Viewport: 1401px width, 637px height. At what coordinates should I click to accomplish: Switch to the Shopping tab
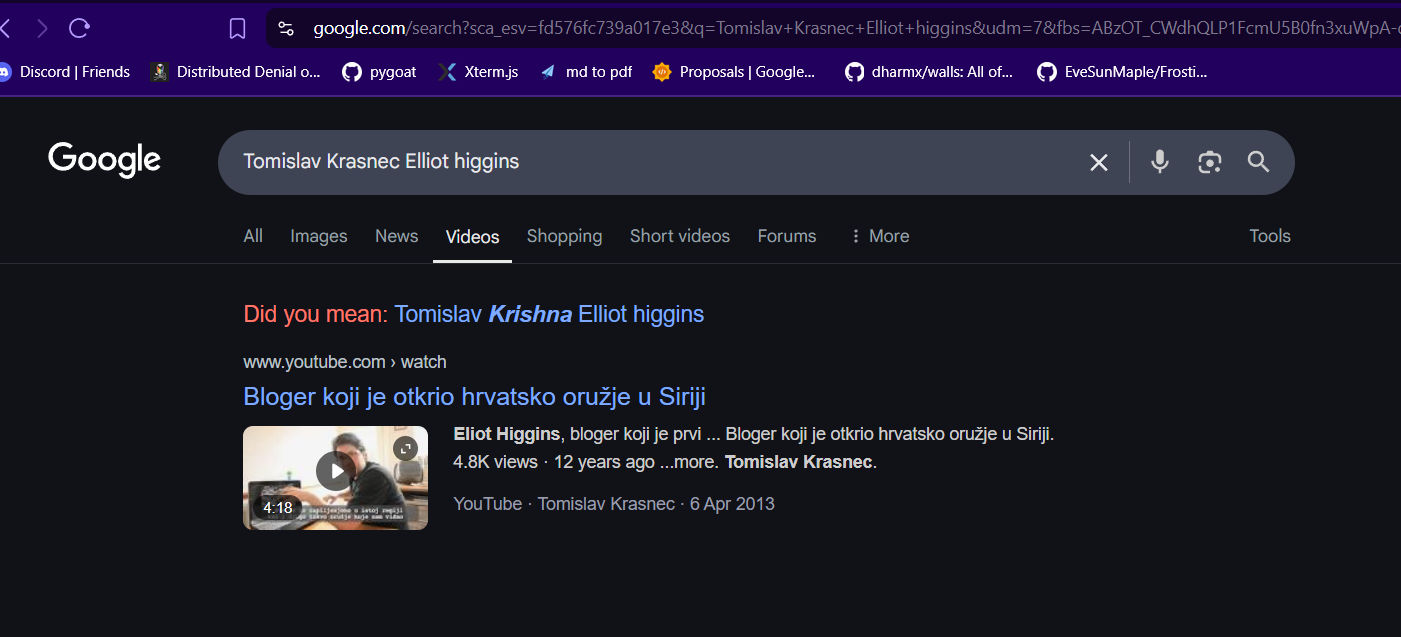565,236
